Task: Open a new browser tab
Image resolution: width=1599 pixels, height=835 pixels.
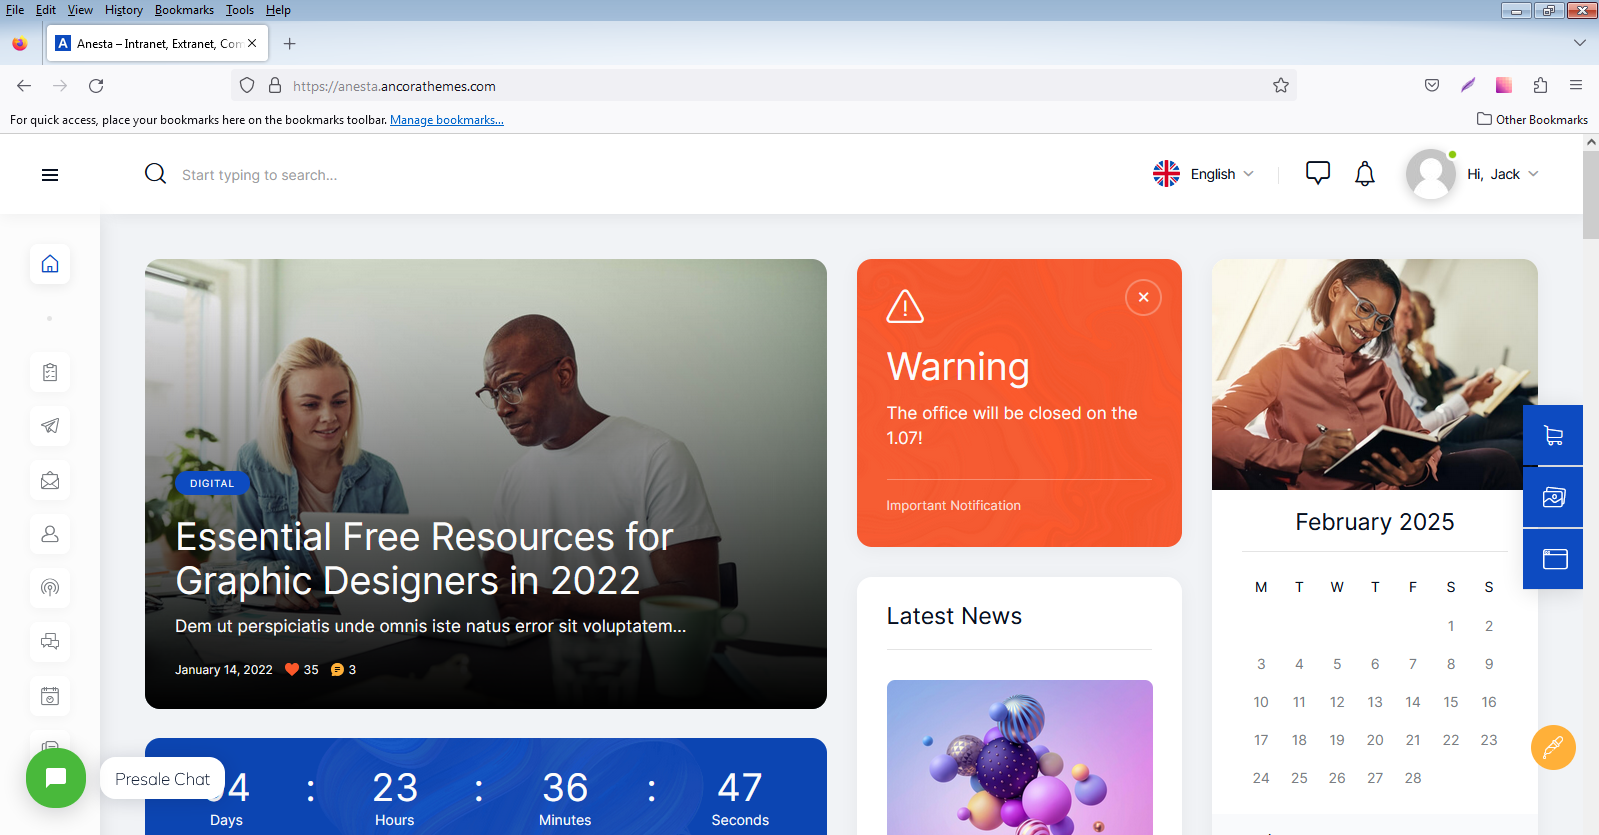Action: [x=289, y=43]
